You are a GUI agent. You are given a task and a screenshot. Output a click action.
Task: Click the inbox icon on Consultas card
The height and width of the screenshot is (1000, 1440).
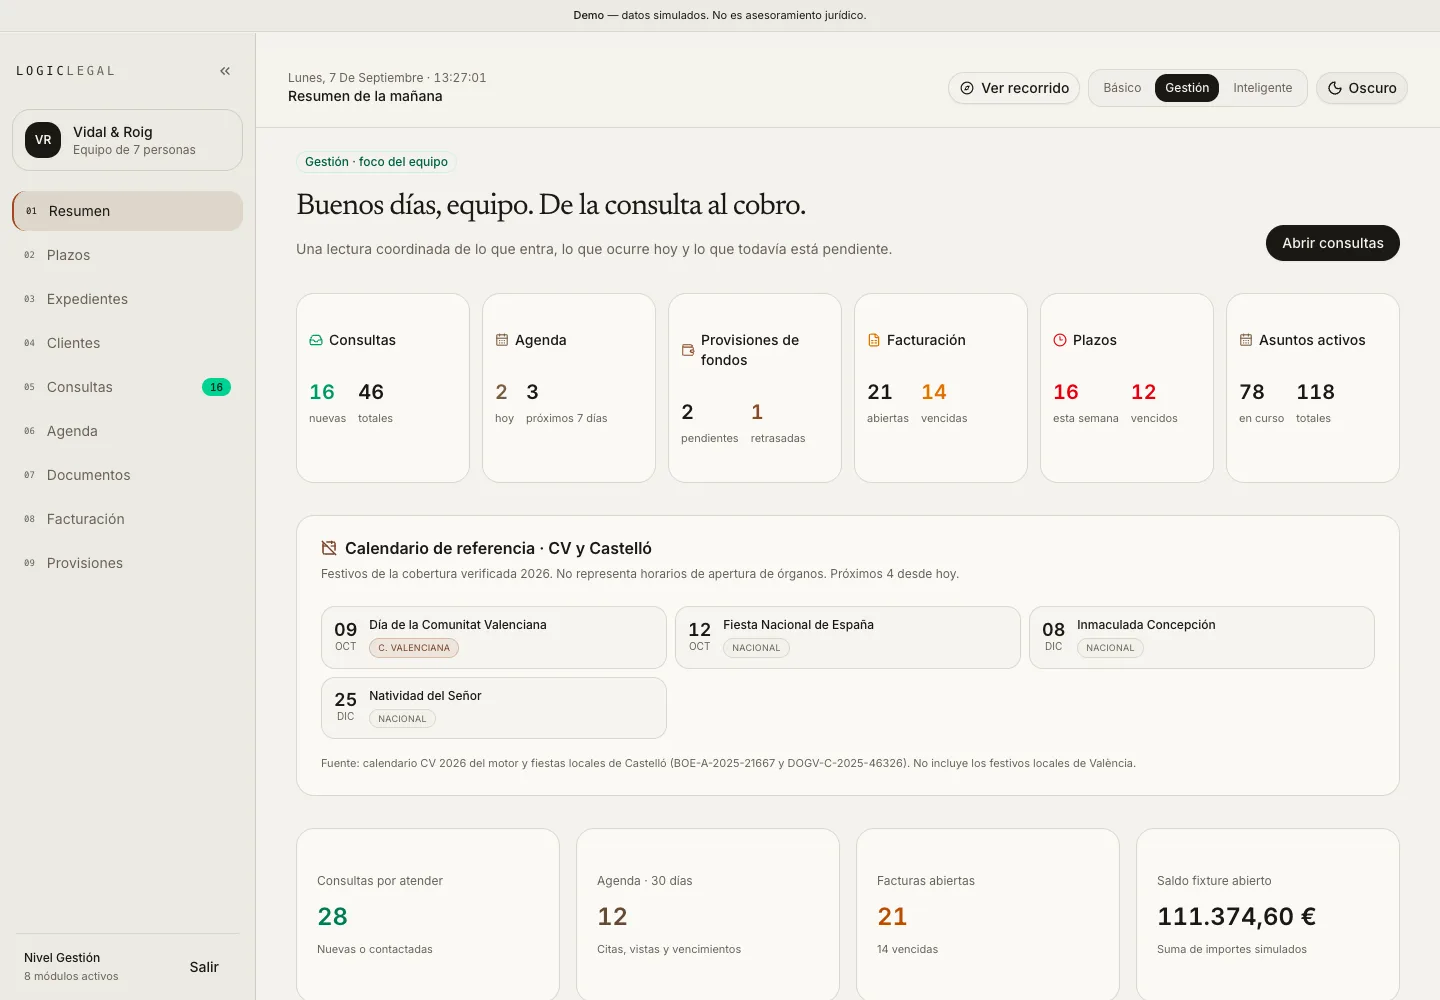coord(316,340)
